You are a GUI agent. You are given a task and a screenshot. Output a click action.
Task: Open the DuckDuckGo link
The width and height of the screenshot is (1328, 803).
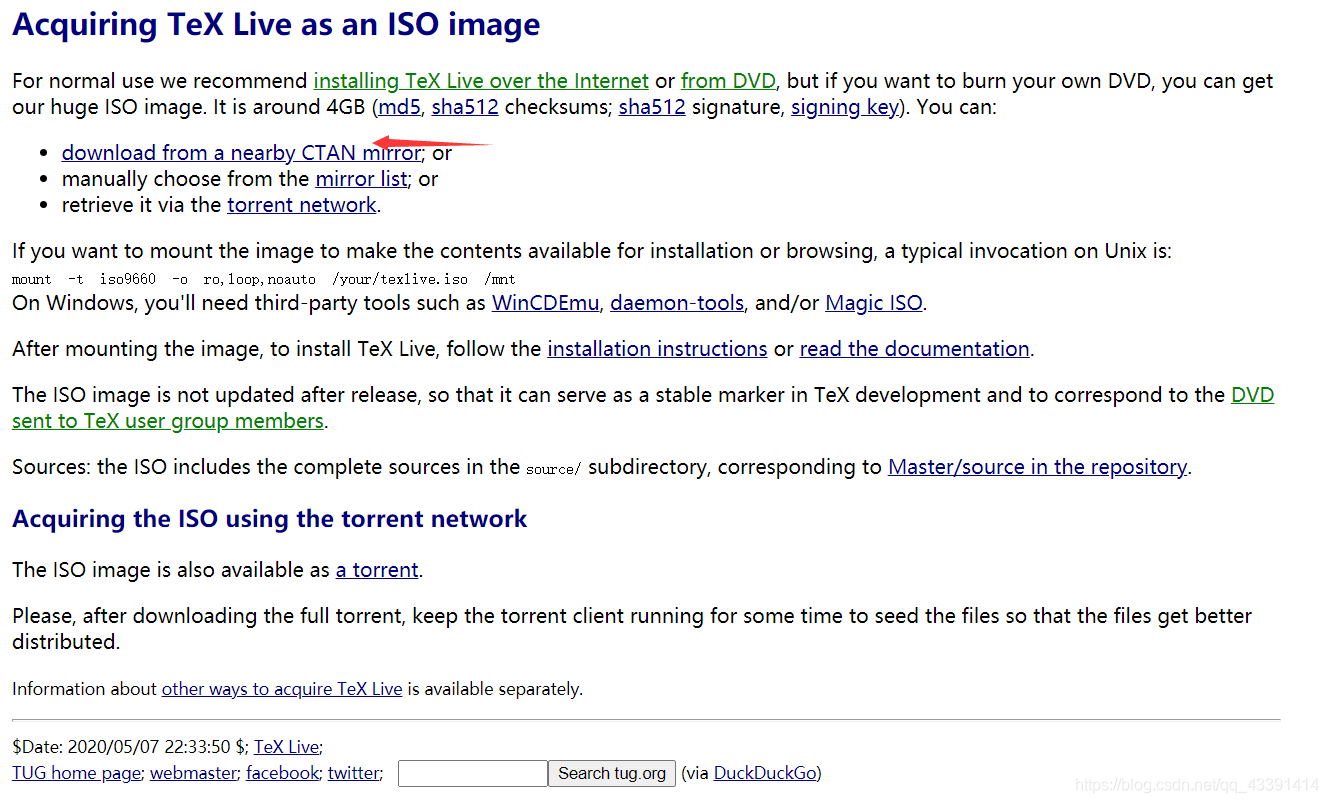765,773
